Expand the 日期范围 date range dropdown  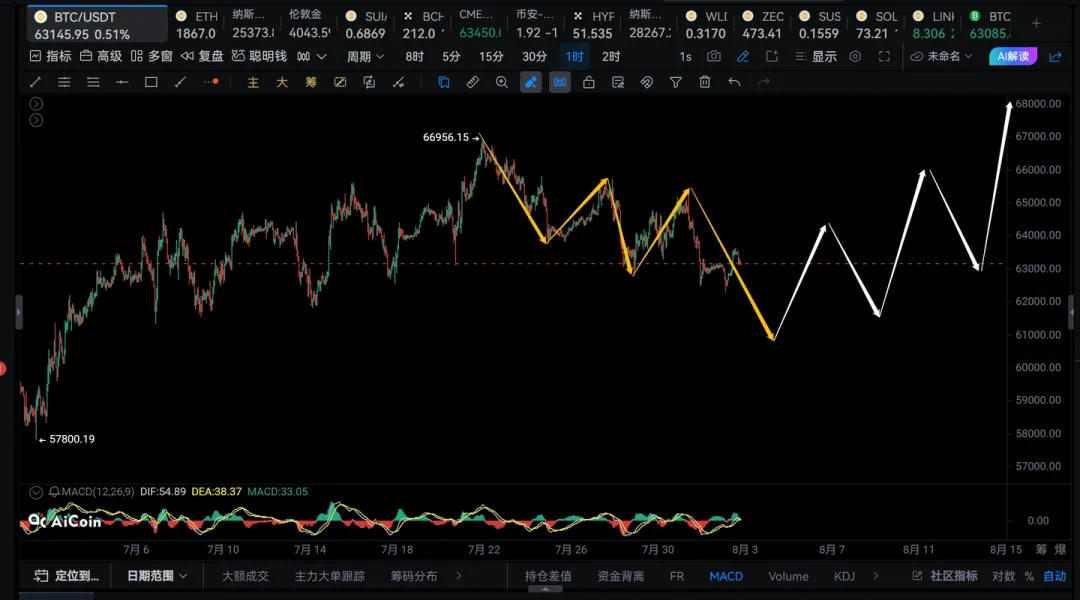click(x=157, y=576)
